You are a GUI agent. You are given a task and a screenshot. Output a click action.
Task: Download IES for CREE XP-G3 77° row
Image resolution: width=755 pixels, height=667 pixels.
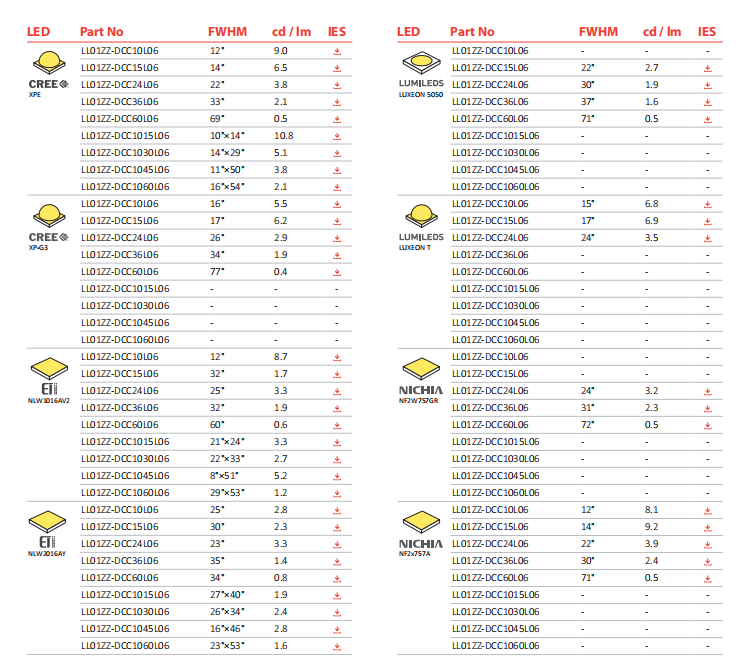[x=337, y=272]
